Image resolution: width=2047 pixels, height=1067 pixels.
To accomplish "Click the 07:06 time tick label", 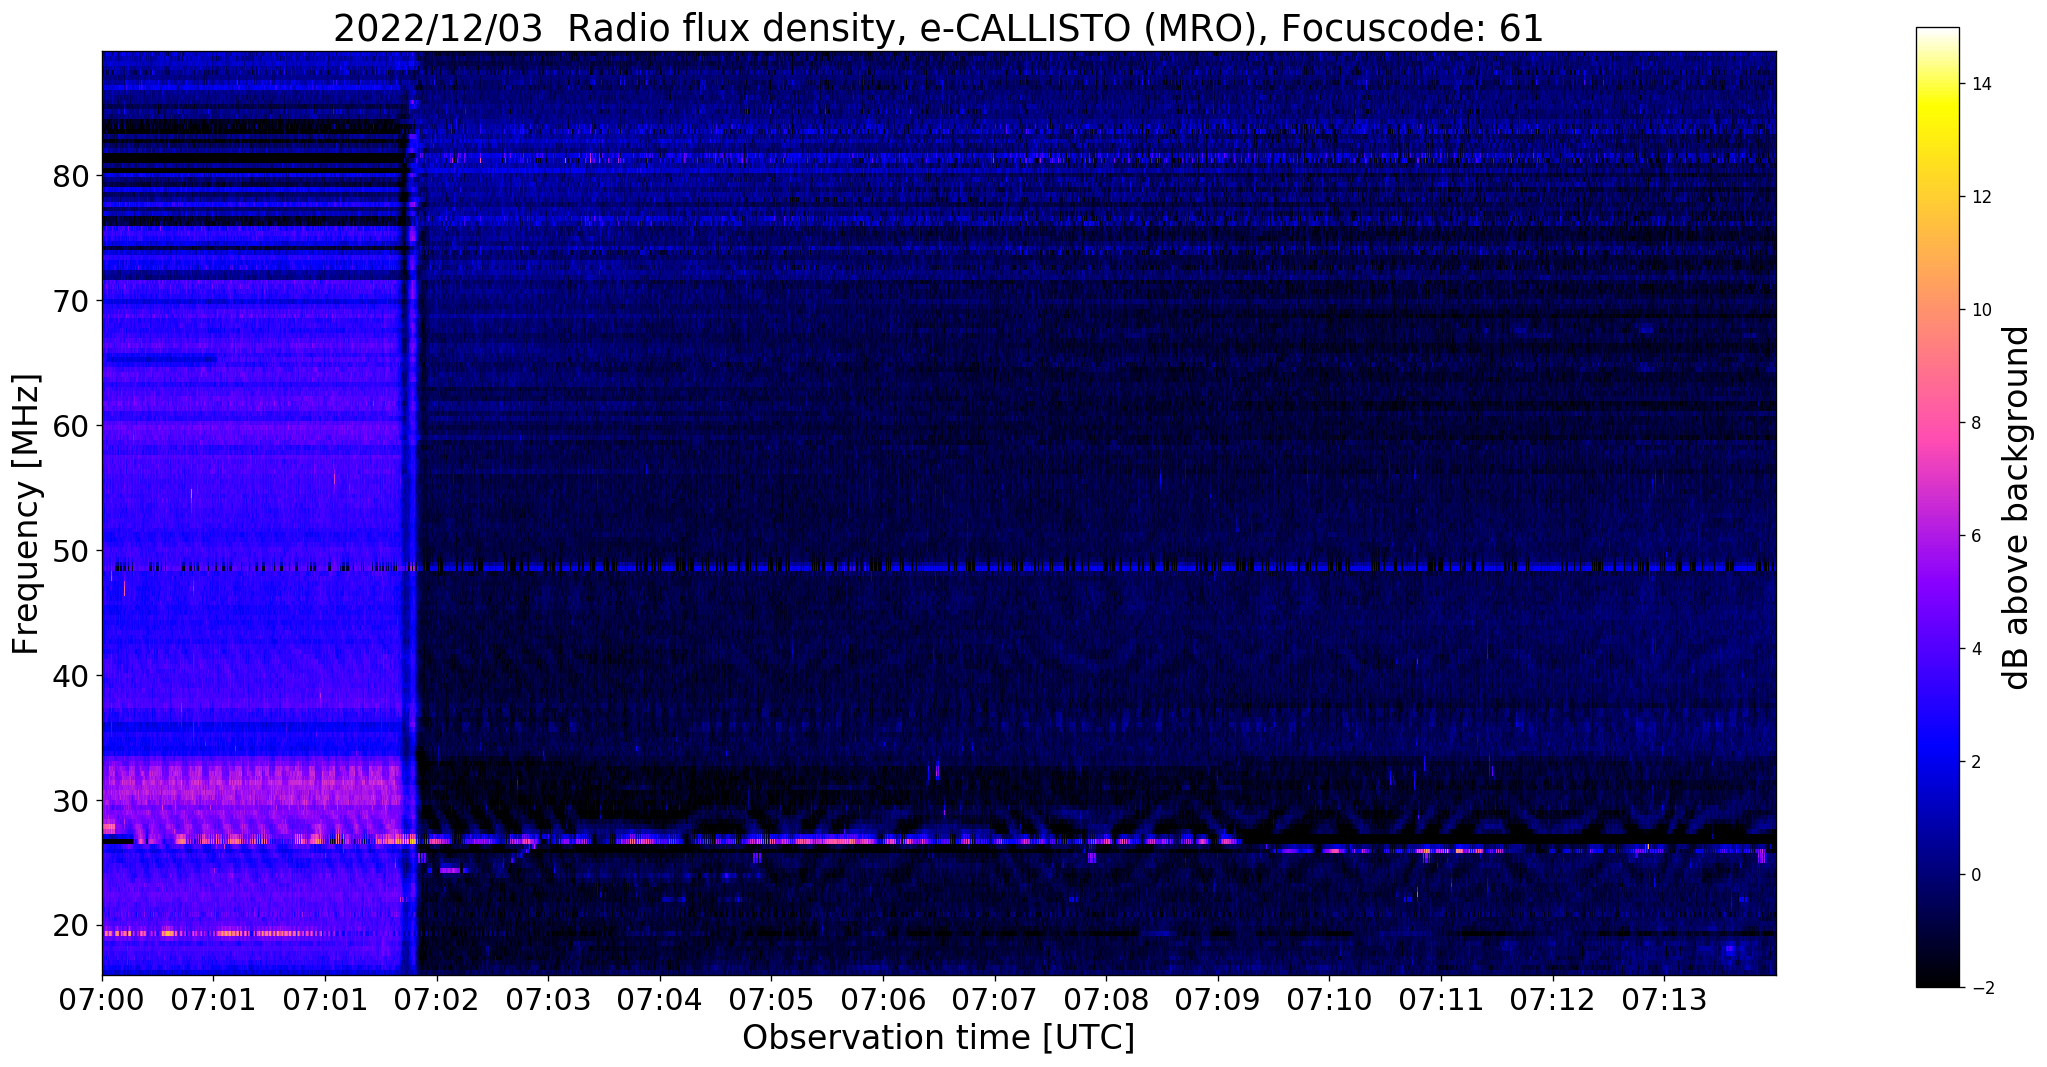I will (883, 1001).
